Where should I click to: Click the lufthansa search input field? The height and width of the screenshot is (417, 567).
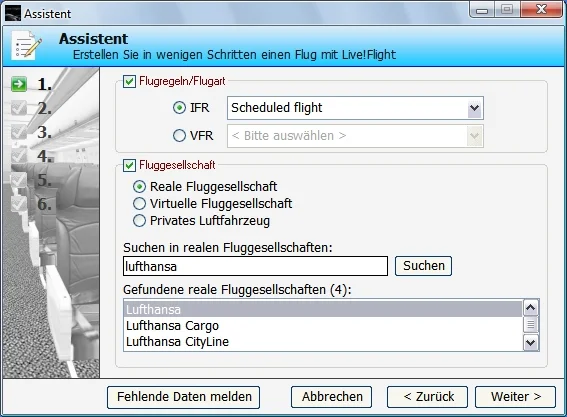(255, 266)
